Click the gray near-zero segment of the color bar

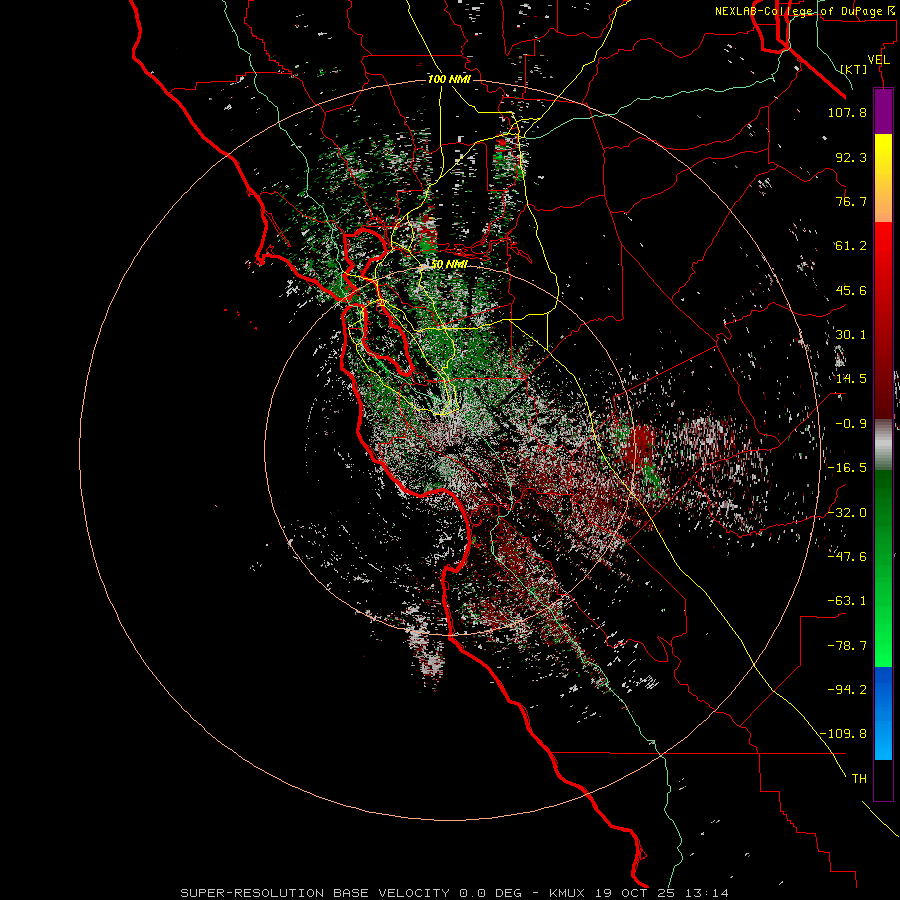[x=883, y=445]
